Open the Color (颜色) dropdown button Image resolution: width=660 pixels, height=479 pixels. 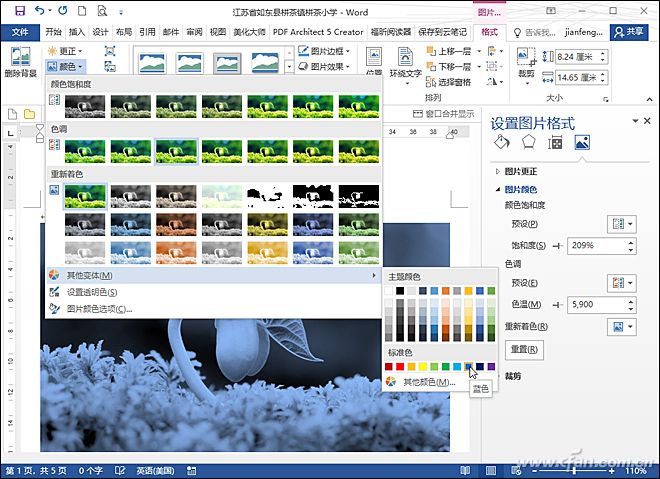65,67
